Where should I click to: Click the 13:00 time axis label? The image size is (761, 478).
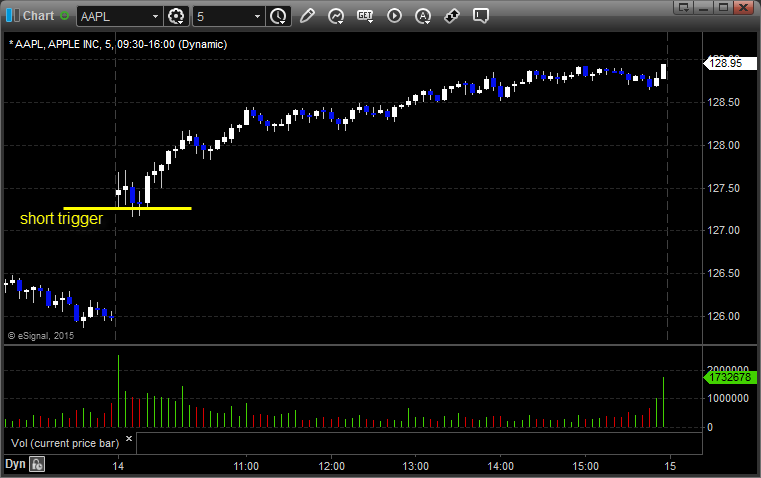(416, 466)
